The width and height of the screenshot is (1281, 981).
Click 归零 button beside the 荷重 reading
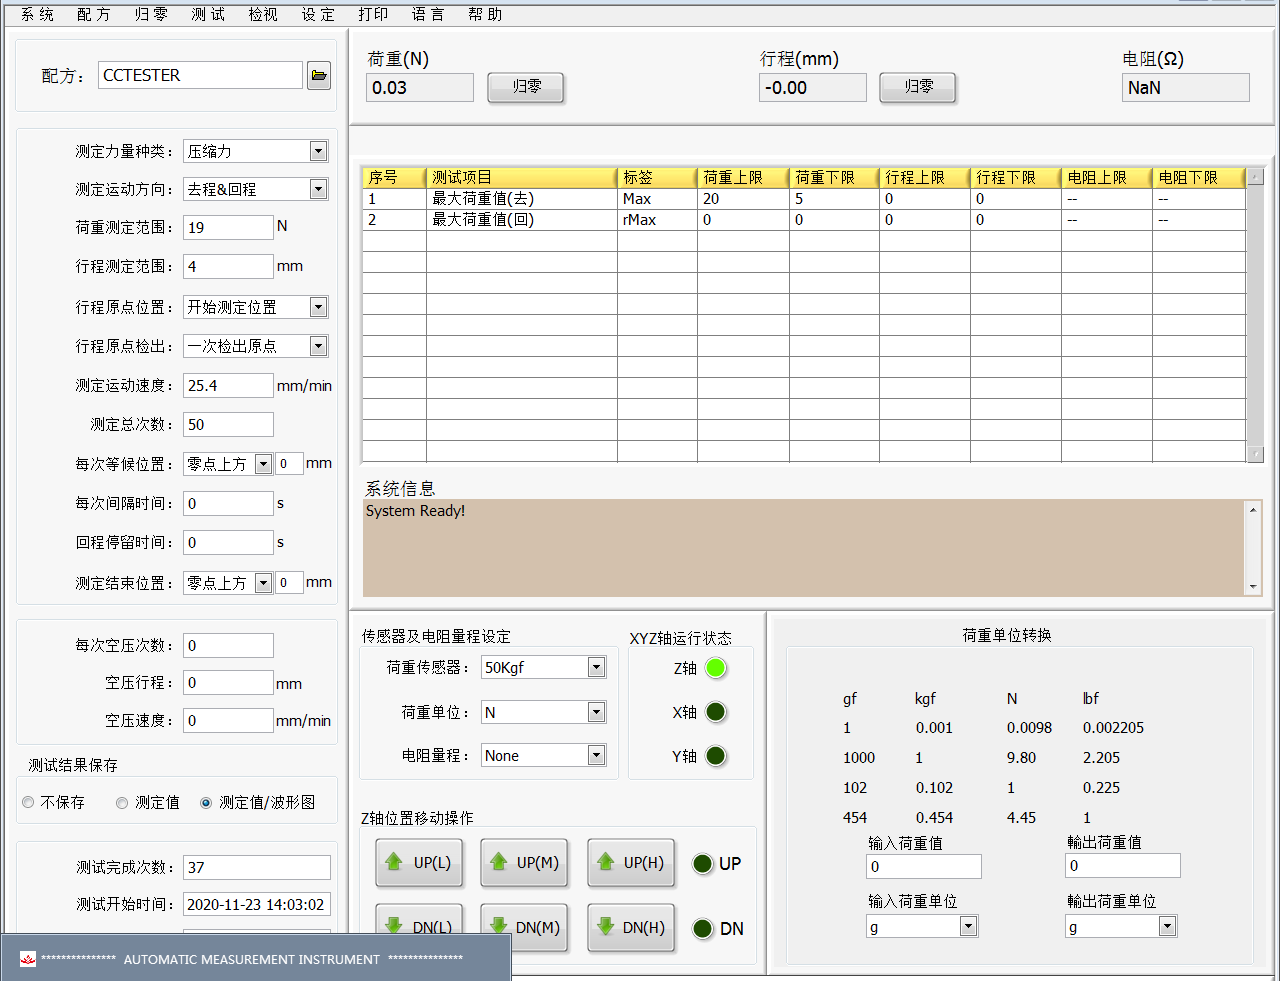[526, 87]
